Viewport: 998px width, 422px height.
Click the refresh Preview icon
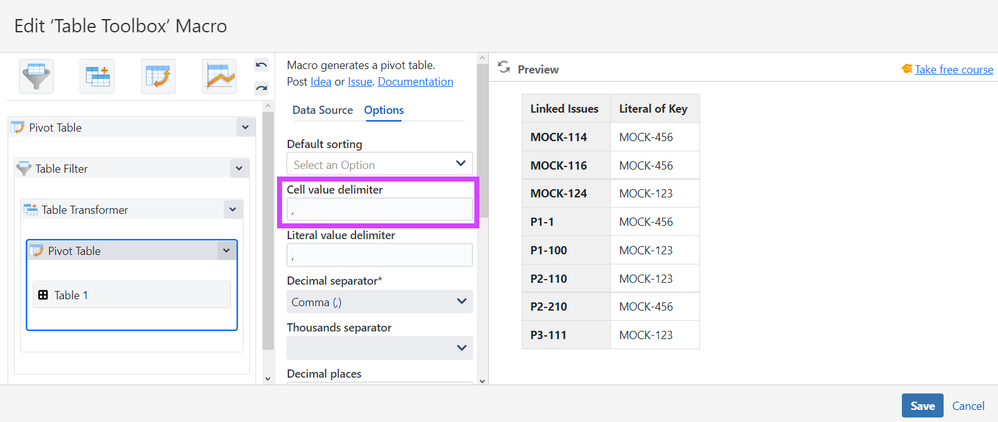point(504,68)
